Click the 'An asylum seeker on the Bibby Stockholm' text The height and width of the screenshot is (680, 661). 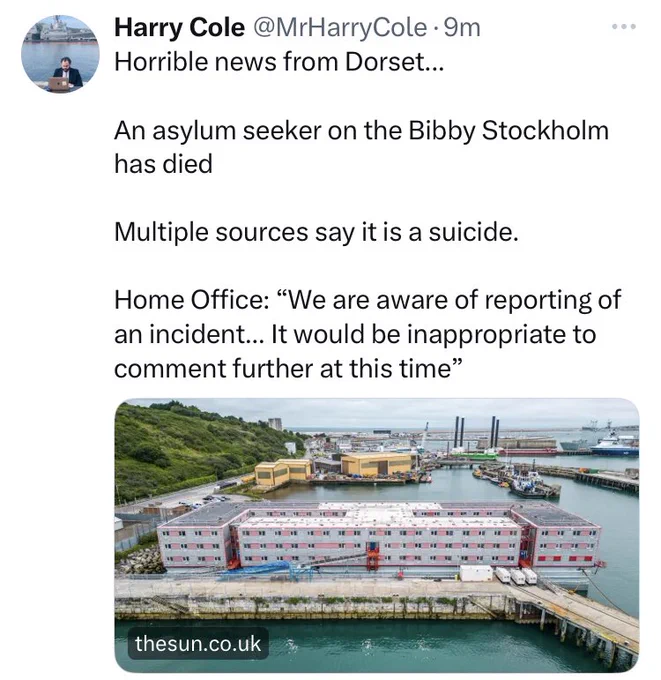click(x=362, y=130)
